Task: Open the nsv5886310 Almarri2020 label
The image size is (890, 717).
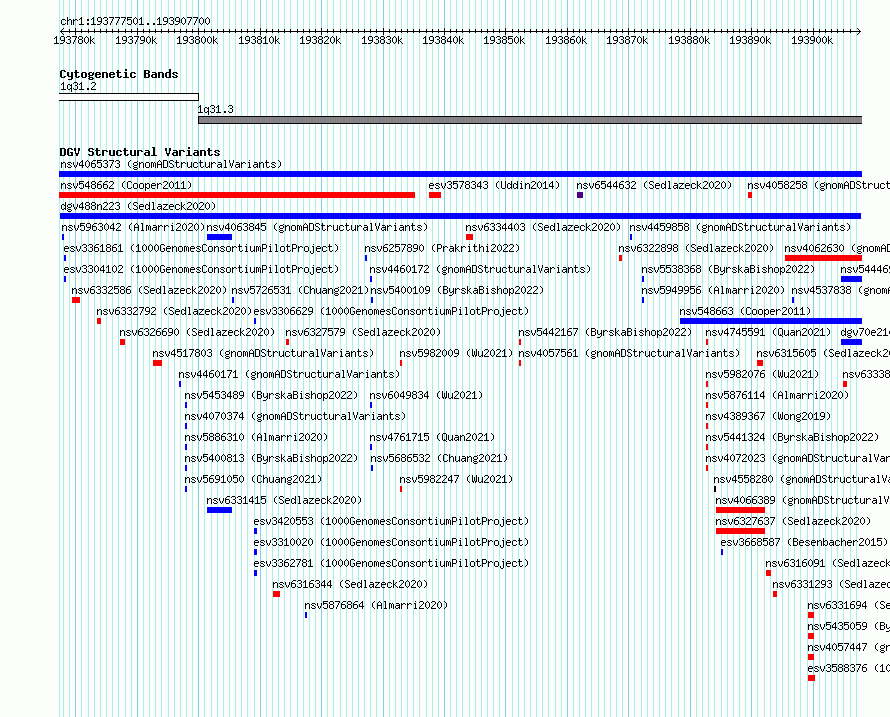Action: tap(257, 437)
